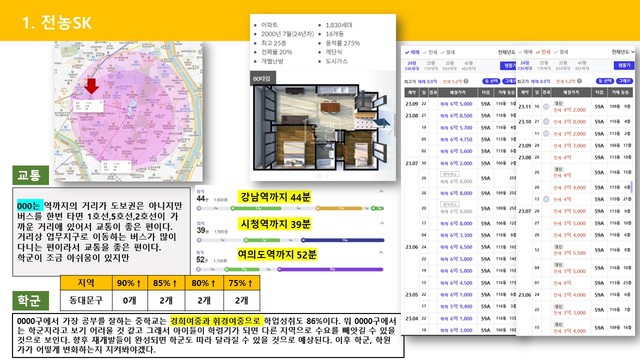Viewport: 640px width, 360px height.
Task: Click the '시청역까지 39분' highlighted label
Action: tap(275, 224)
